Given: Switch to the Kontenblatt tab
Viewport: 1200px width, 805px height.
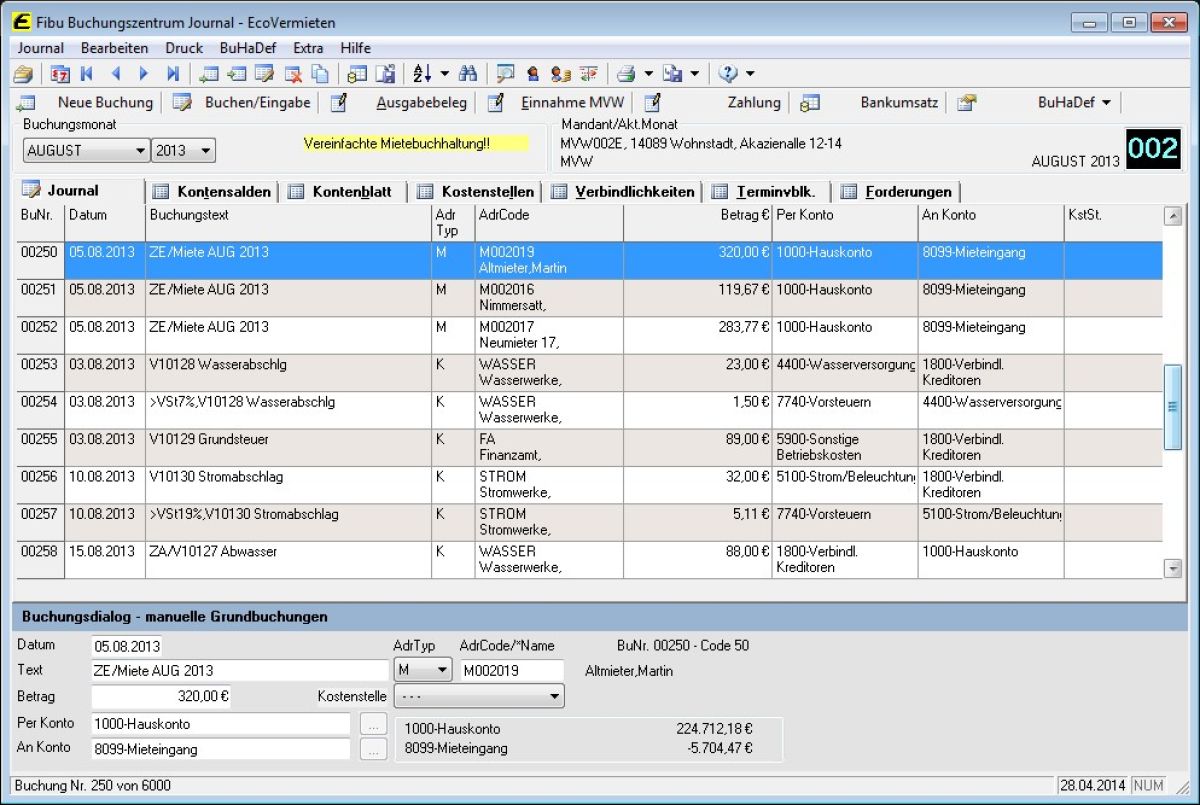Looking at the screenshot, I should (342, 192).
